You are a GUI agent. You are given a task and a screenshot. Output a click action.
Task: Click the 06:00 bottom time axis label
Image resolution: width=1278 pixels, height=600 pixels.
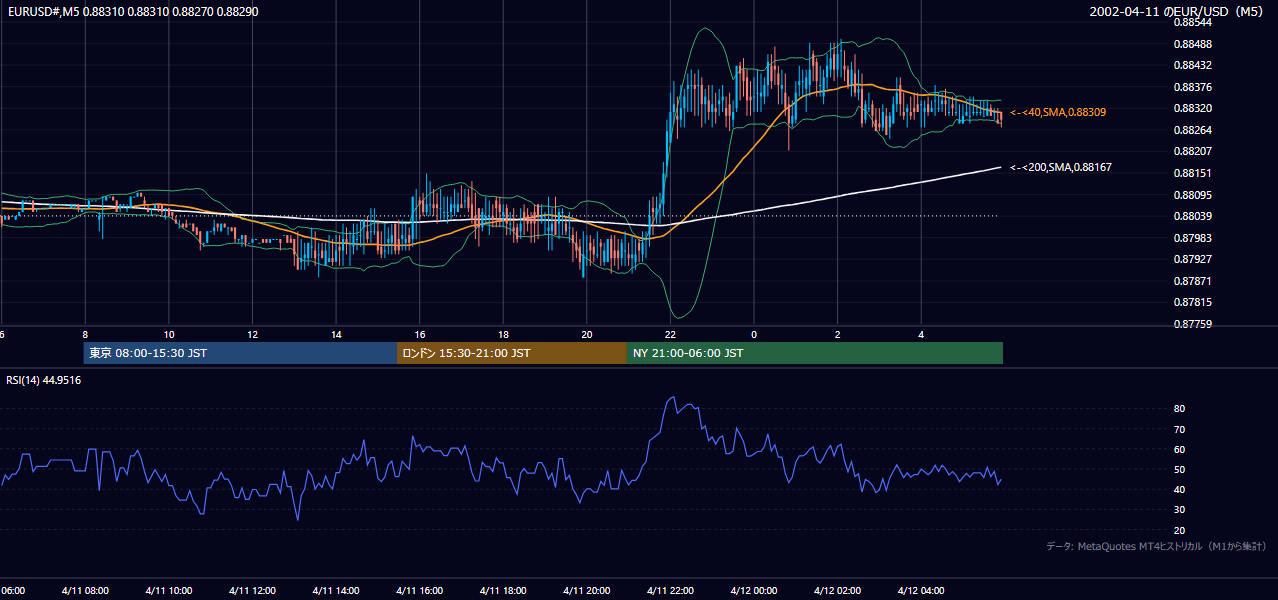12,590
